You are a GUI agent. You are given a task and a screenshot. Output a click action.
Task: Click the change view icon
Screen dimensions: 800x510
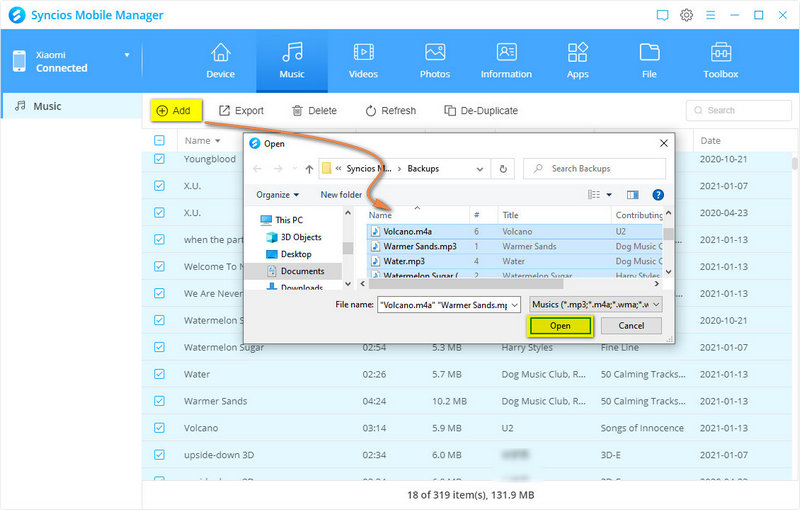(x=594, y=194)
